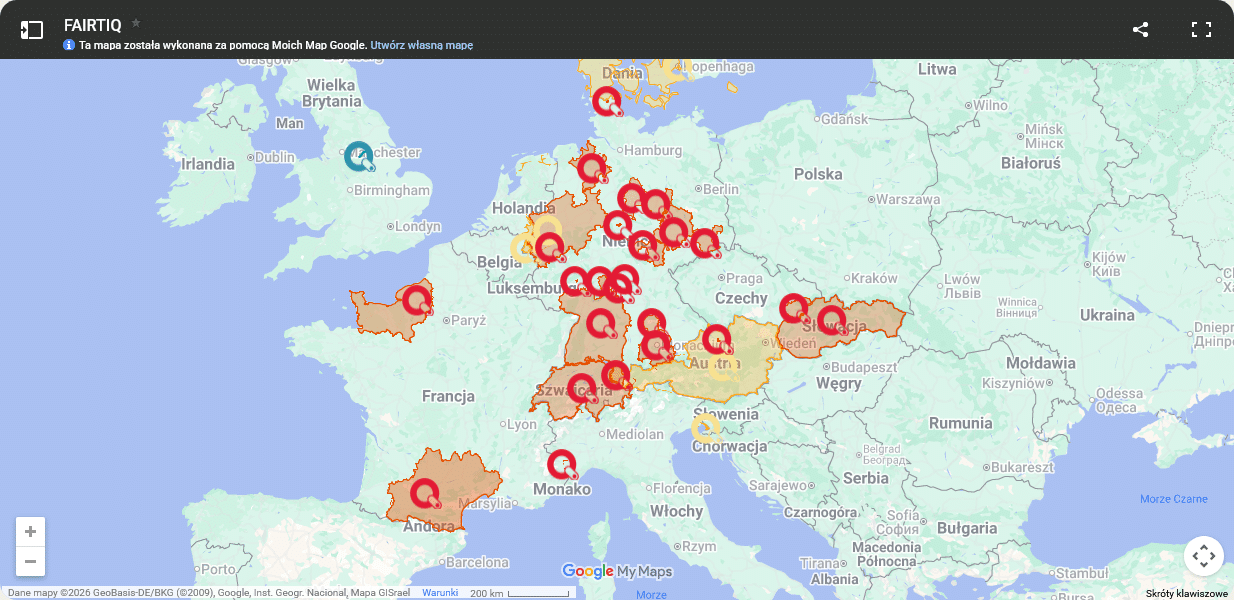Select the red marker near Monako
The height and width of the screenshot is (600, 1234).
[x=561, y=464]
